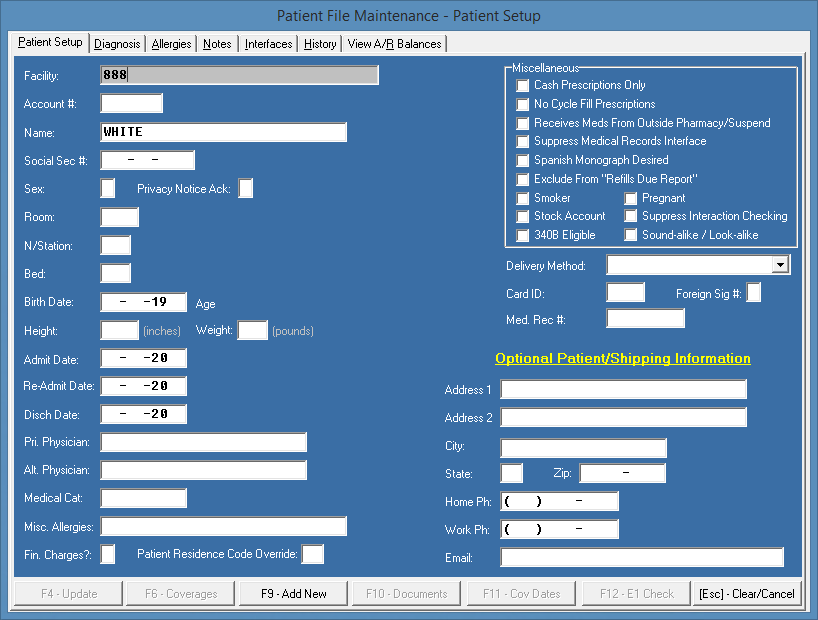Enable Cash Prescriptions Only checkbox
Viewport: 818px width, 620px height.
(523, 86)
